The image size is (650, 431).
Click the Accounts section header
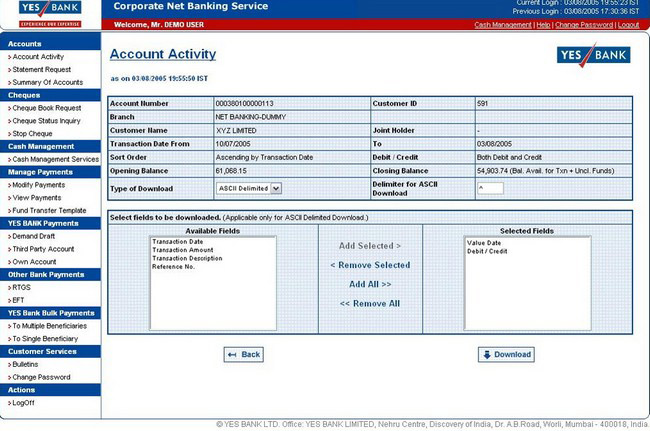(x=50, y=44)
